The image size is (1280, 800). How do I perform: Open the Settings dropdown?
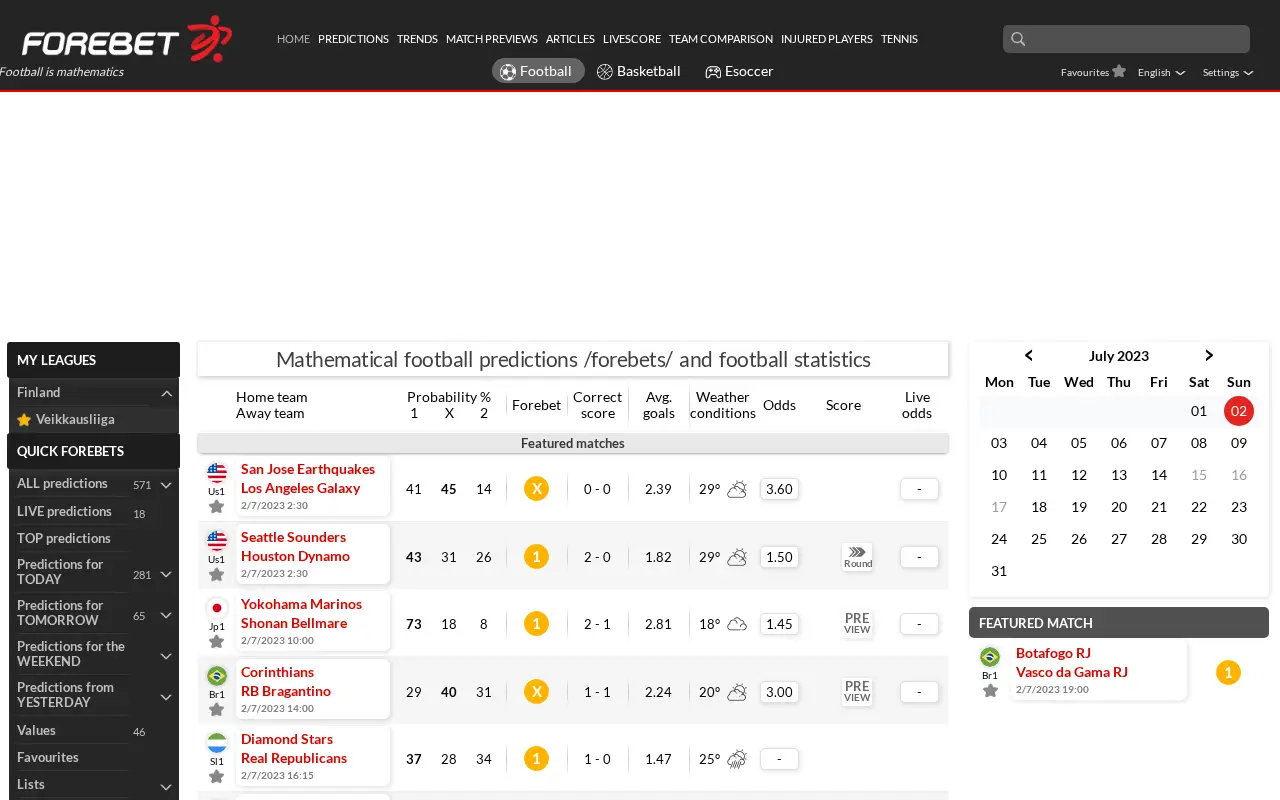coord(1228,72)
